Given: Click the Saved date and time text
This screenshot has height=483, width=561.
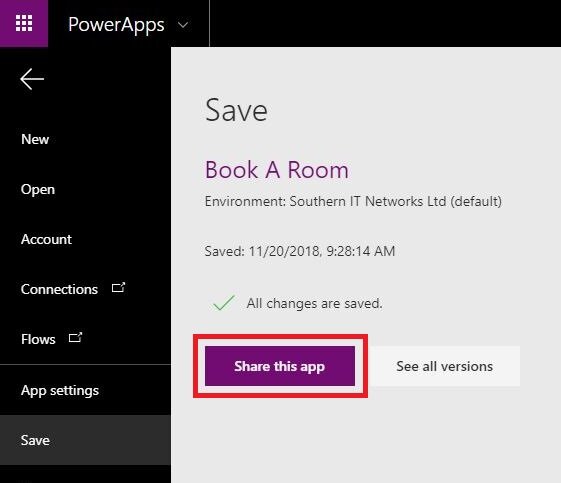Looking at the screenshot, I should (300, 251).
